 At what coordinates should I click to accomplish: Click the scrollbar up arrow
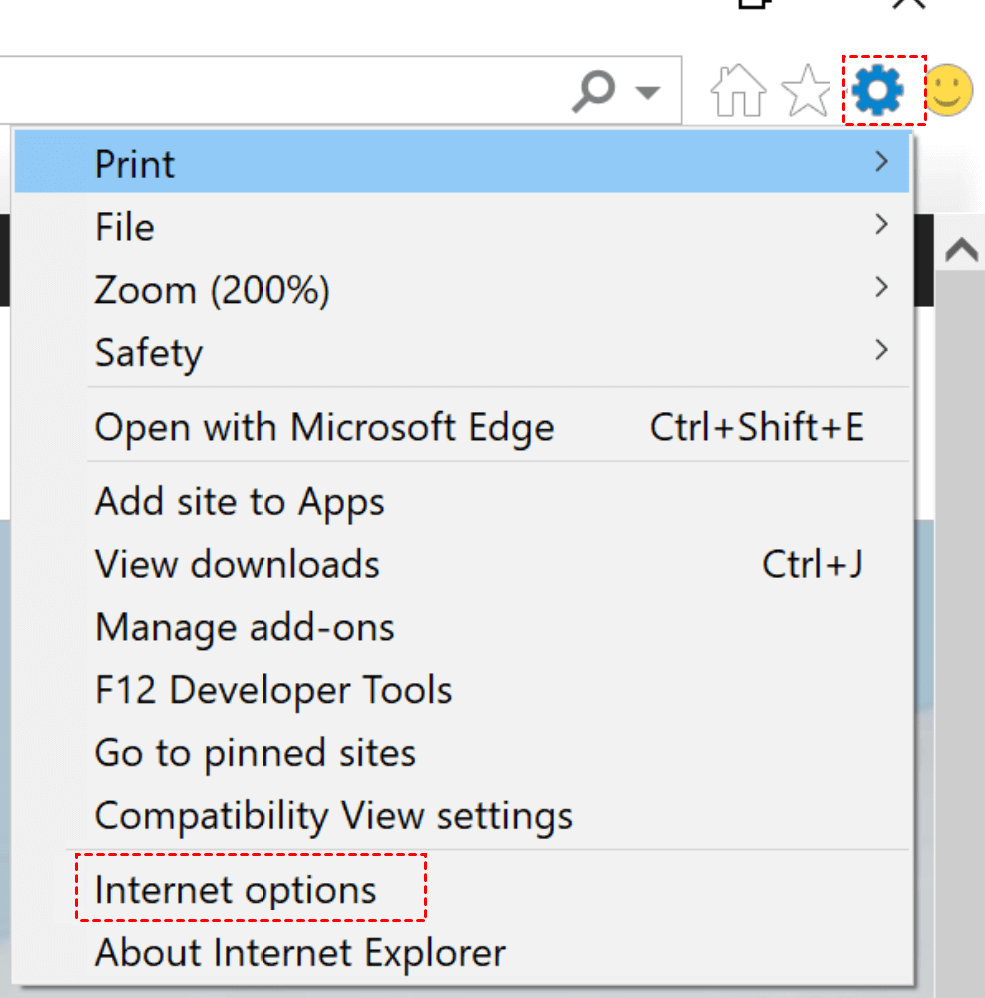pyautogui.click(x=961, y=250)
